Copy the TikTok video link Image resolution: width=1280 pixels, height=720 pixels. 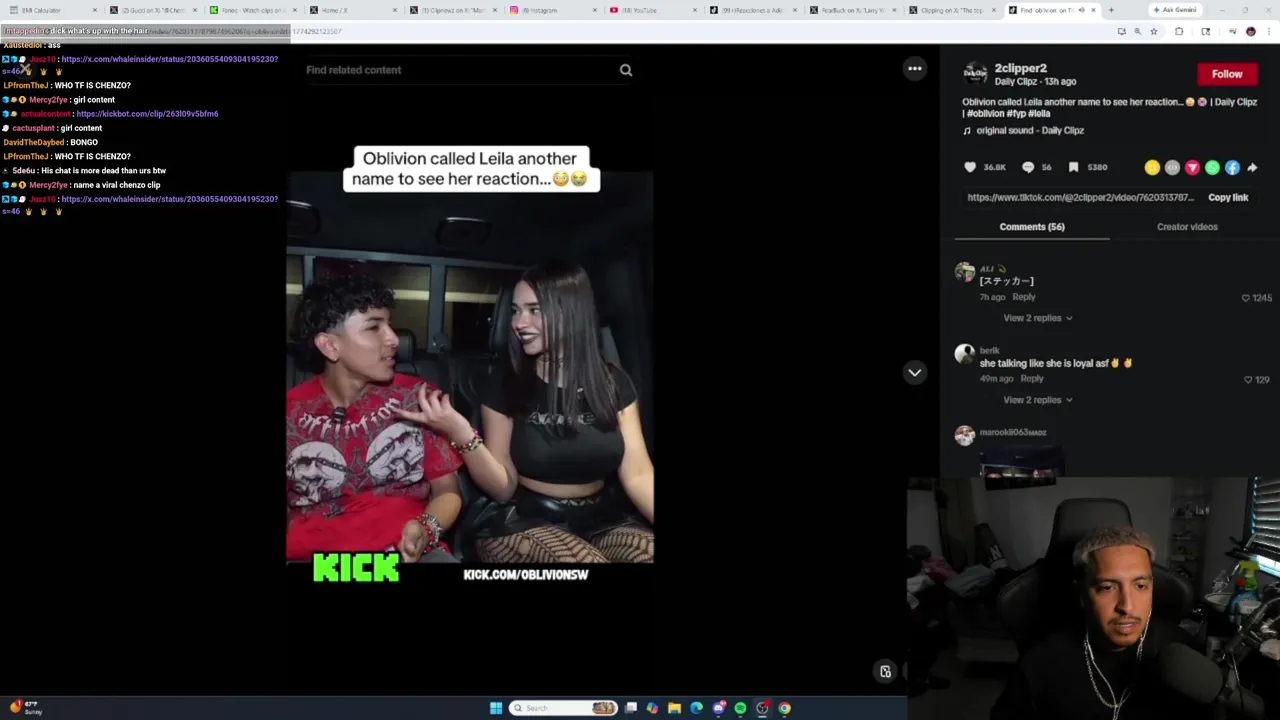point(1228,198)
